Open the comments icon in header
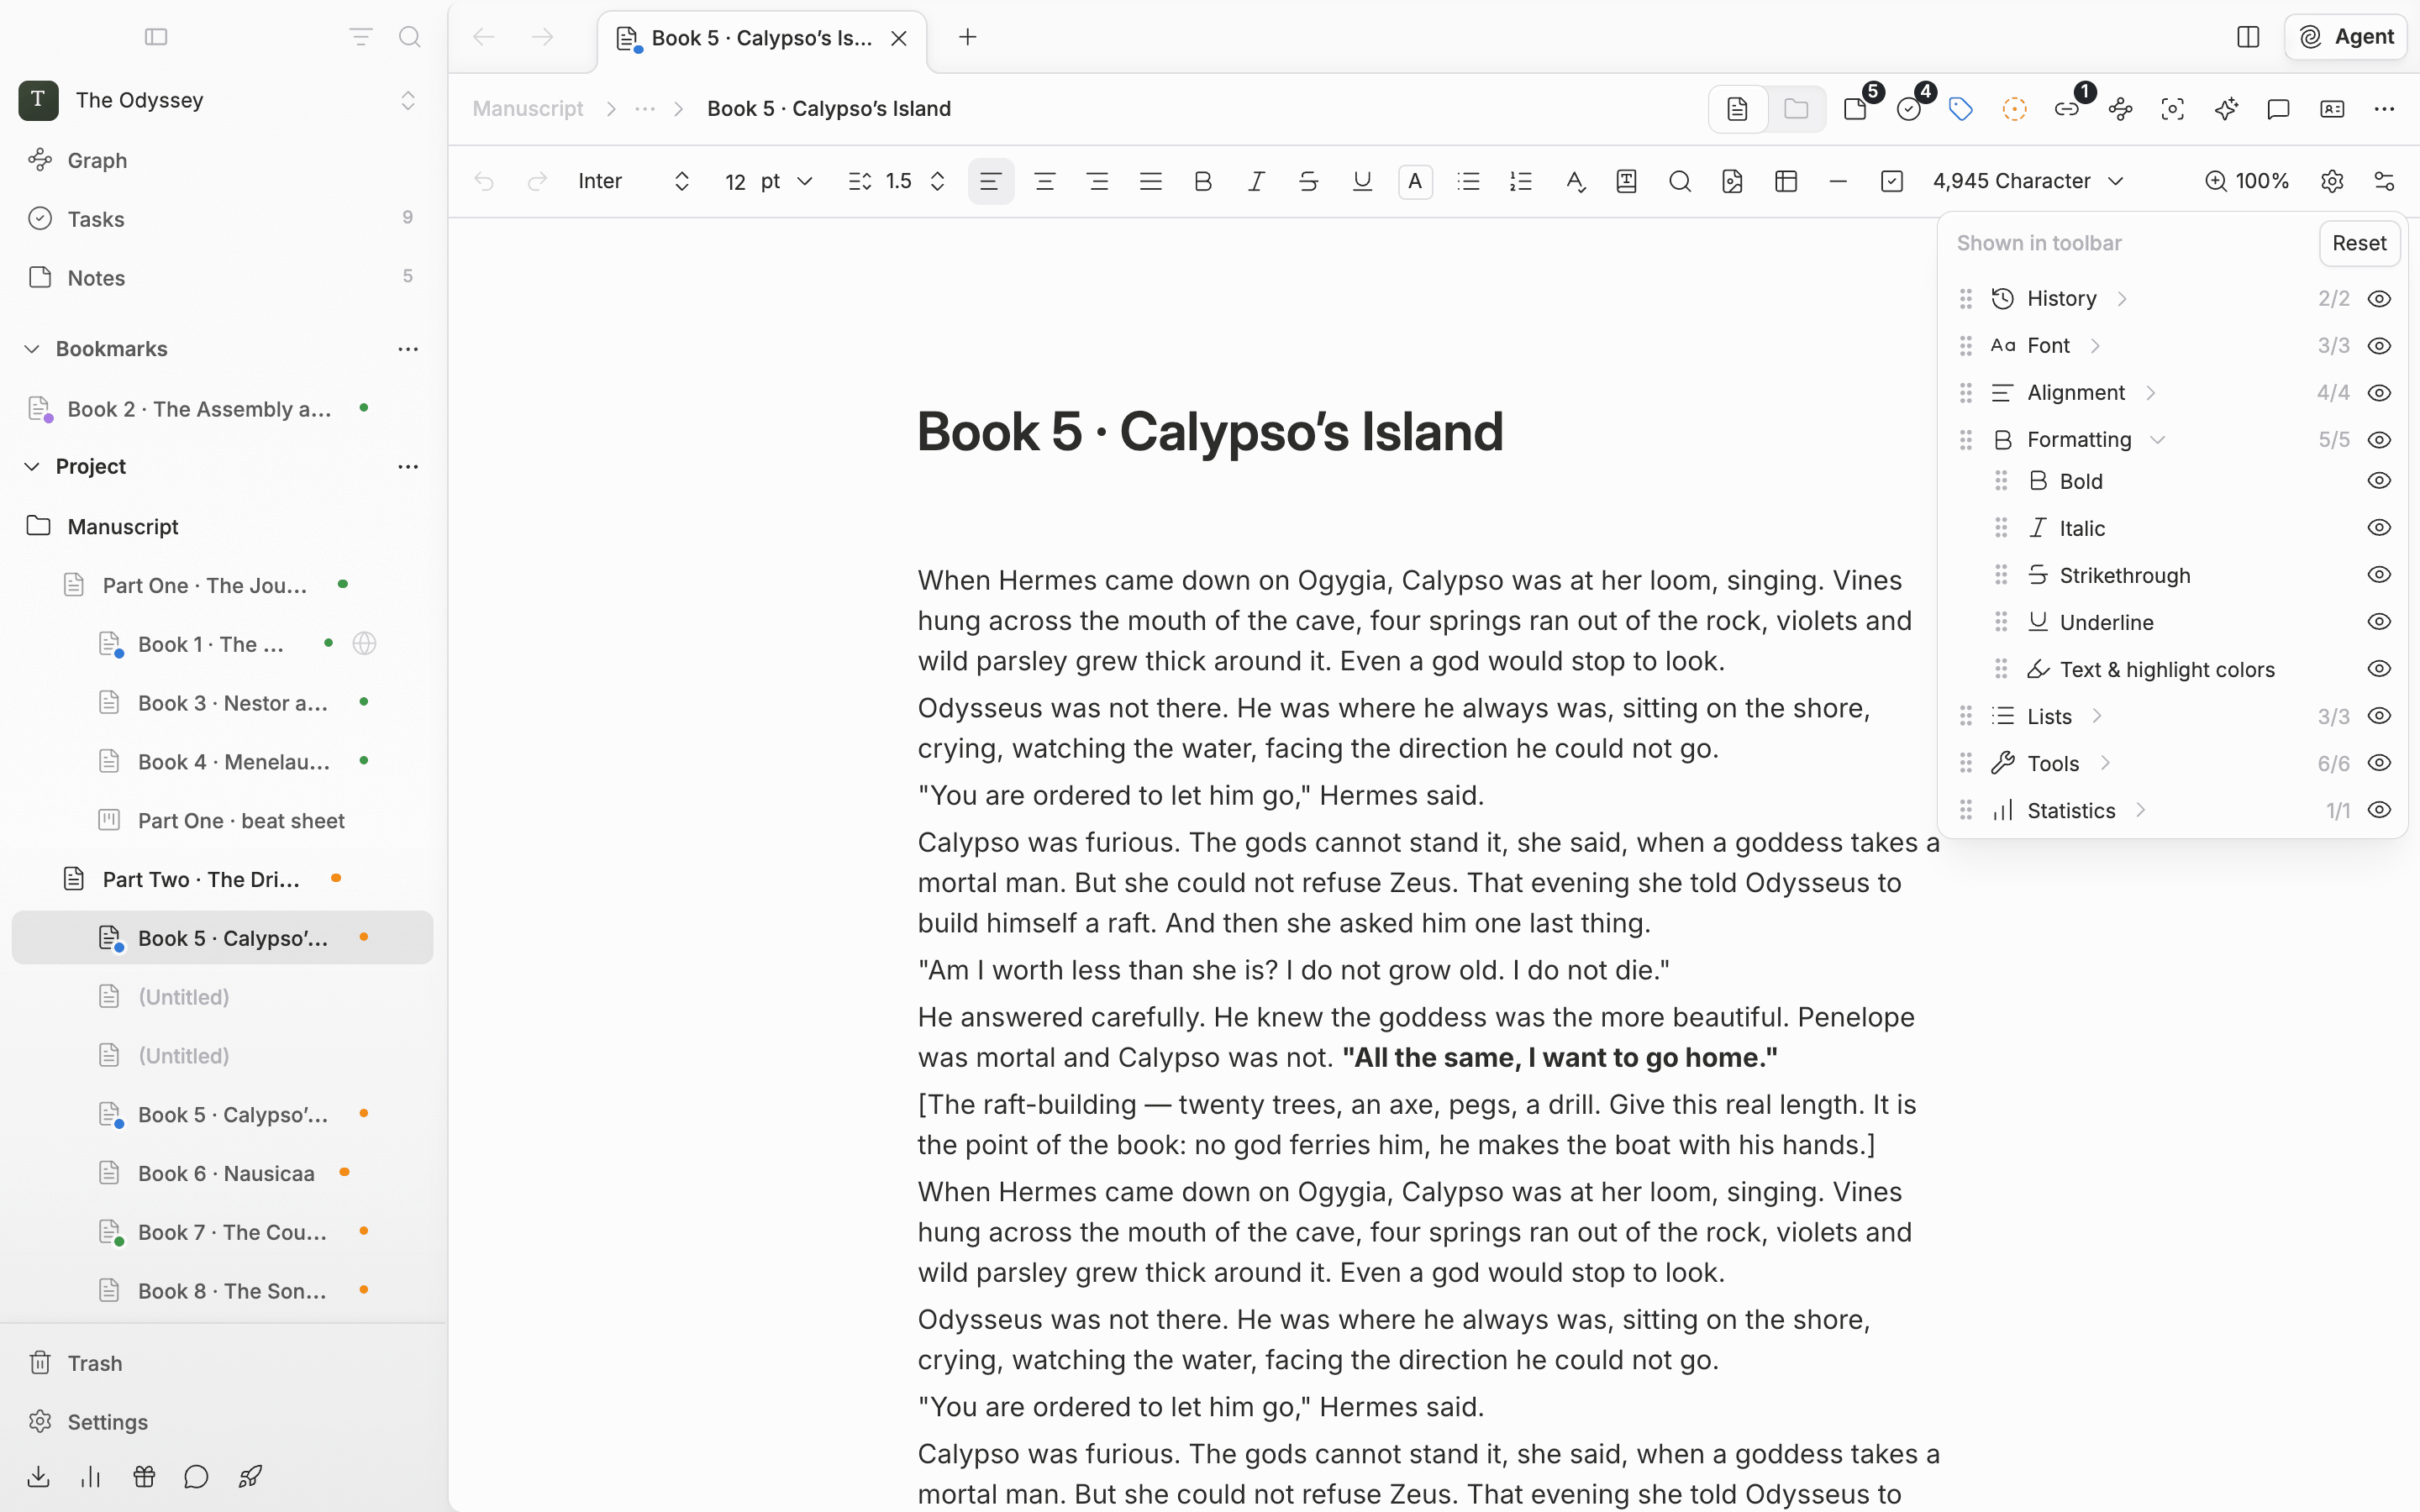 pos(2278,109)
